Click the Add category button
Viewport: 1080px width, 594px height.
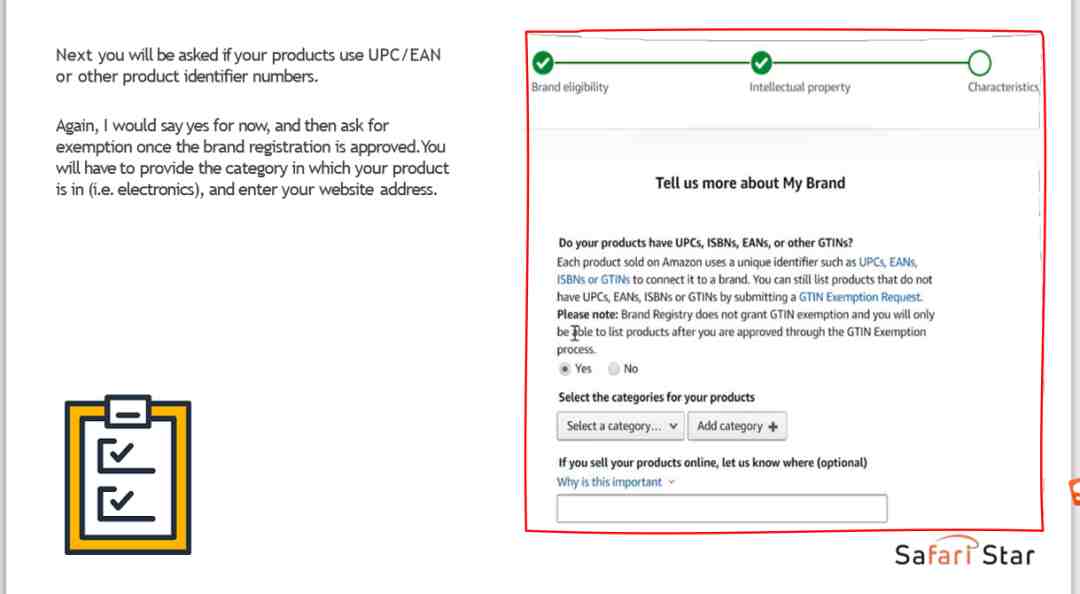tap(737, 426)
